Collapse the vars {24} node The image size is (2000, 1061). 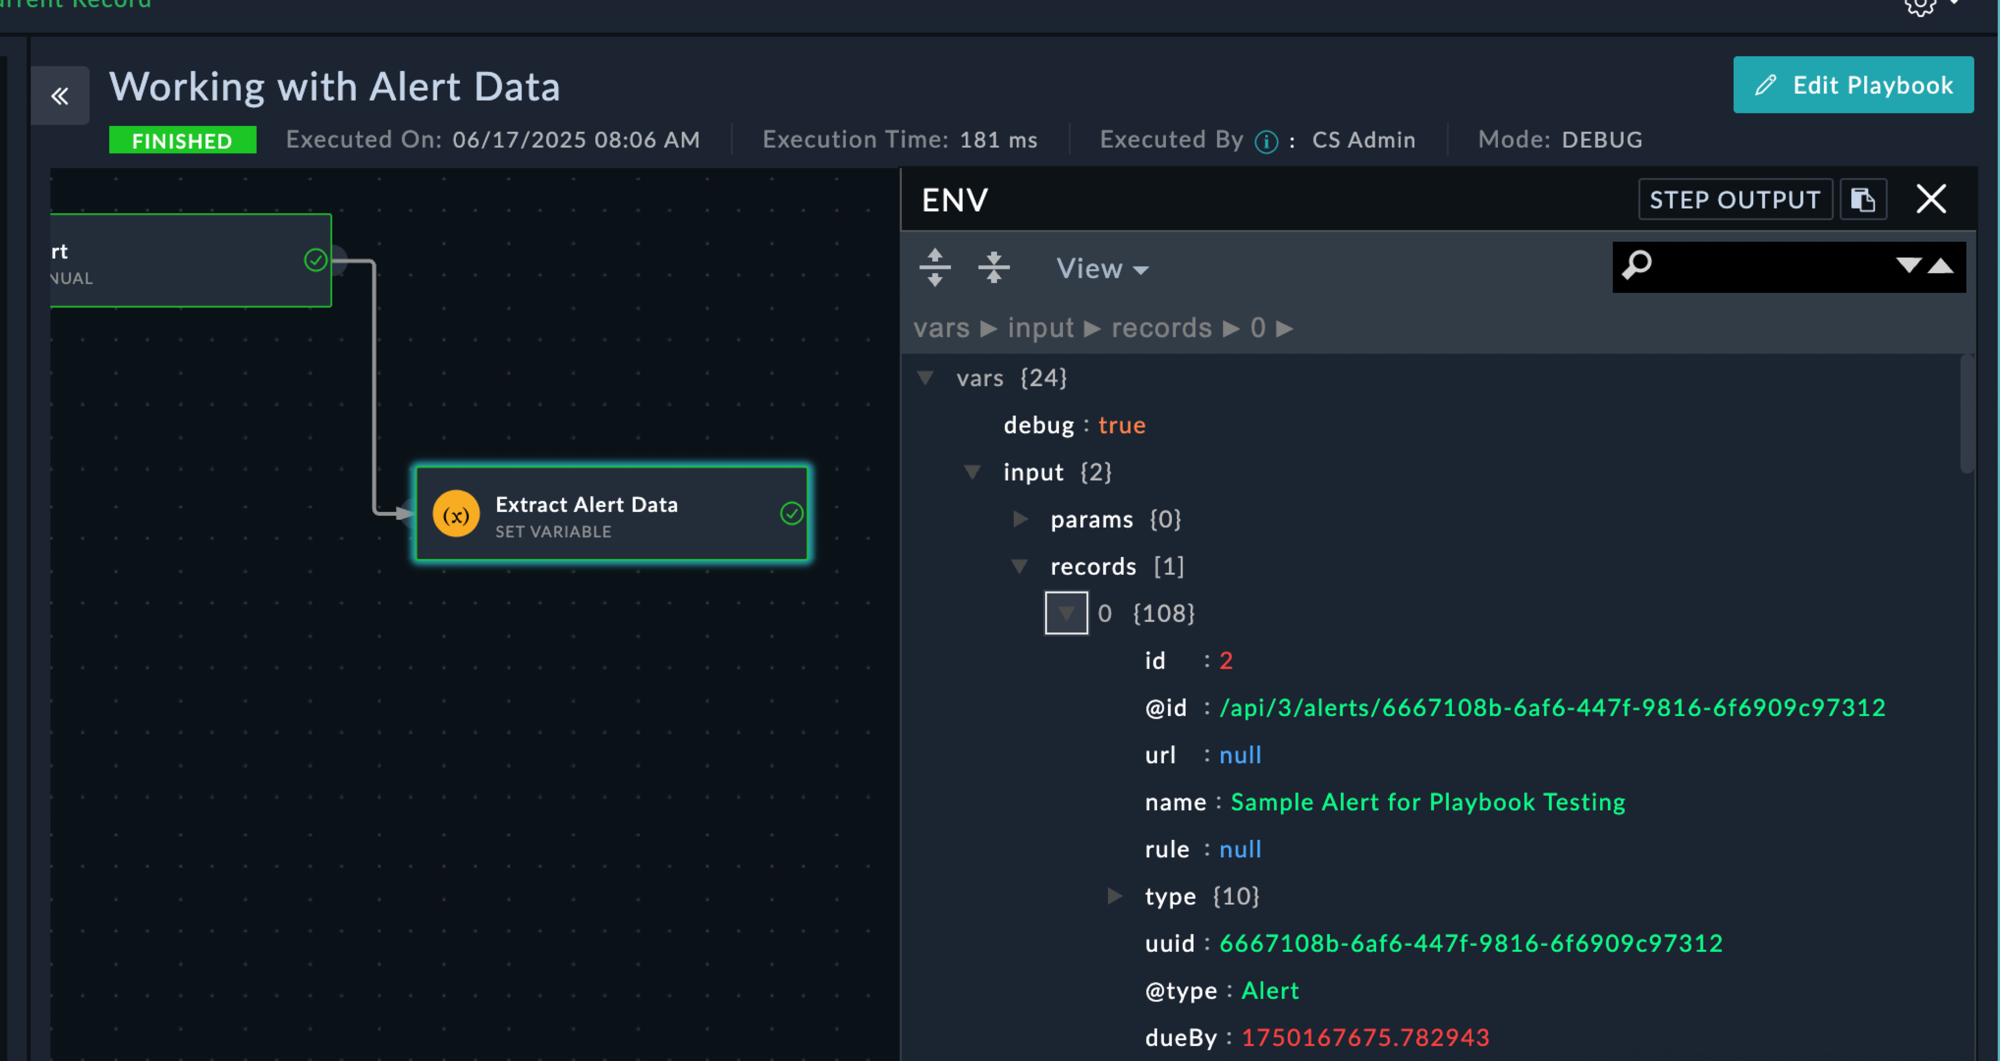point(926,378)
